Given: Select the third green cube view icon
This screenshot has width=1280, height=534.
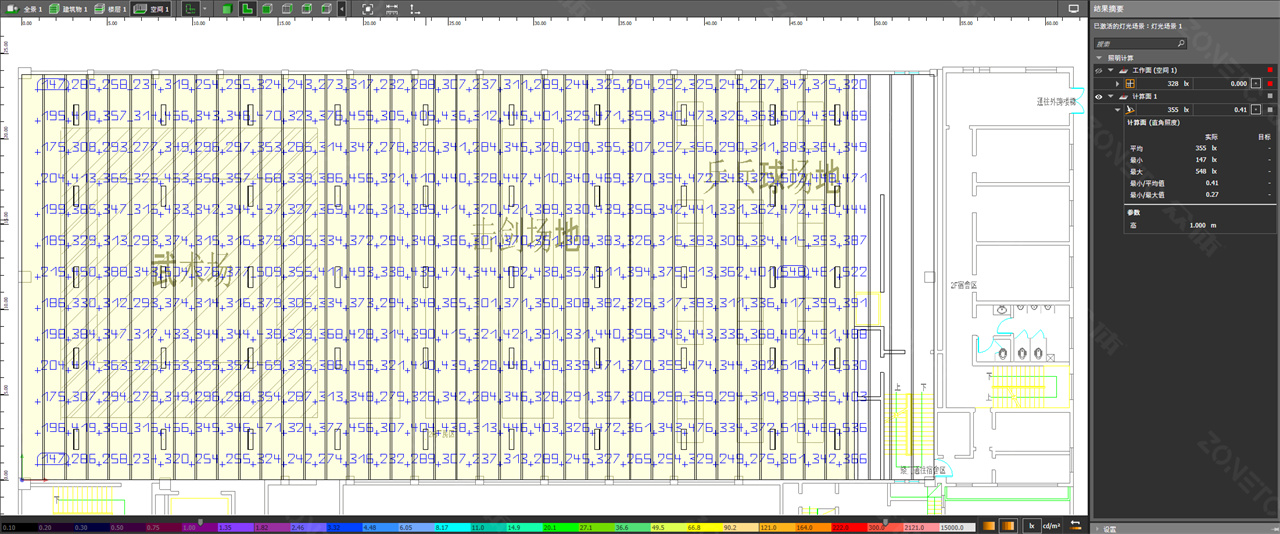Looking at the screenshot, I should point(267,9).
